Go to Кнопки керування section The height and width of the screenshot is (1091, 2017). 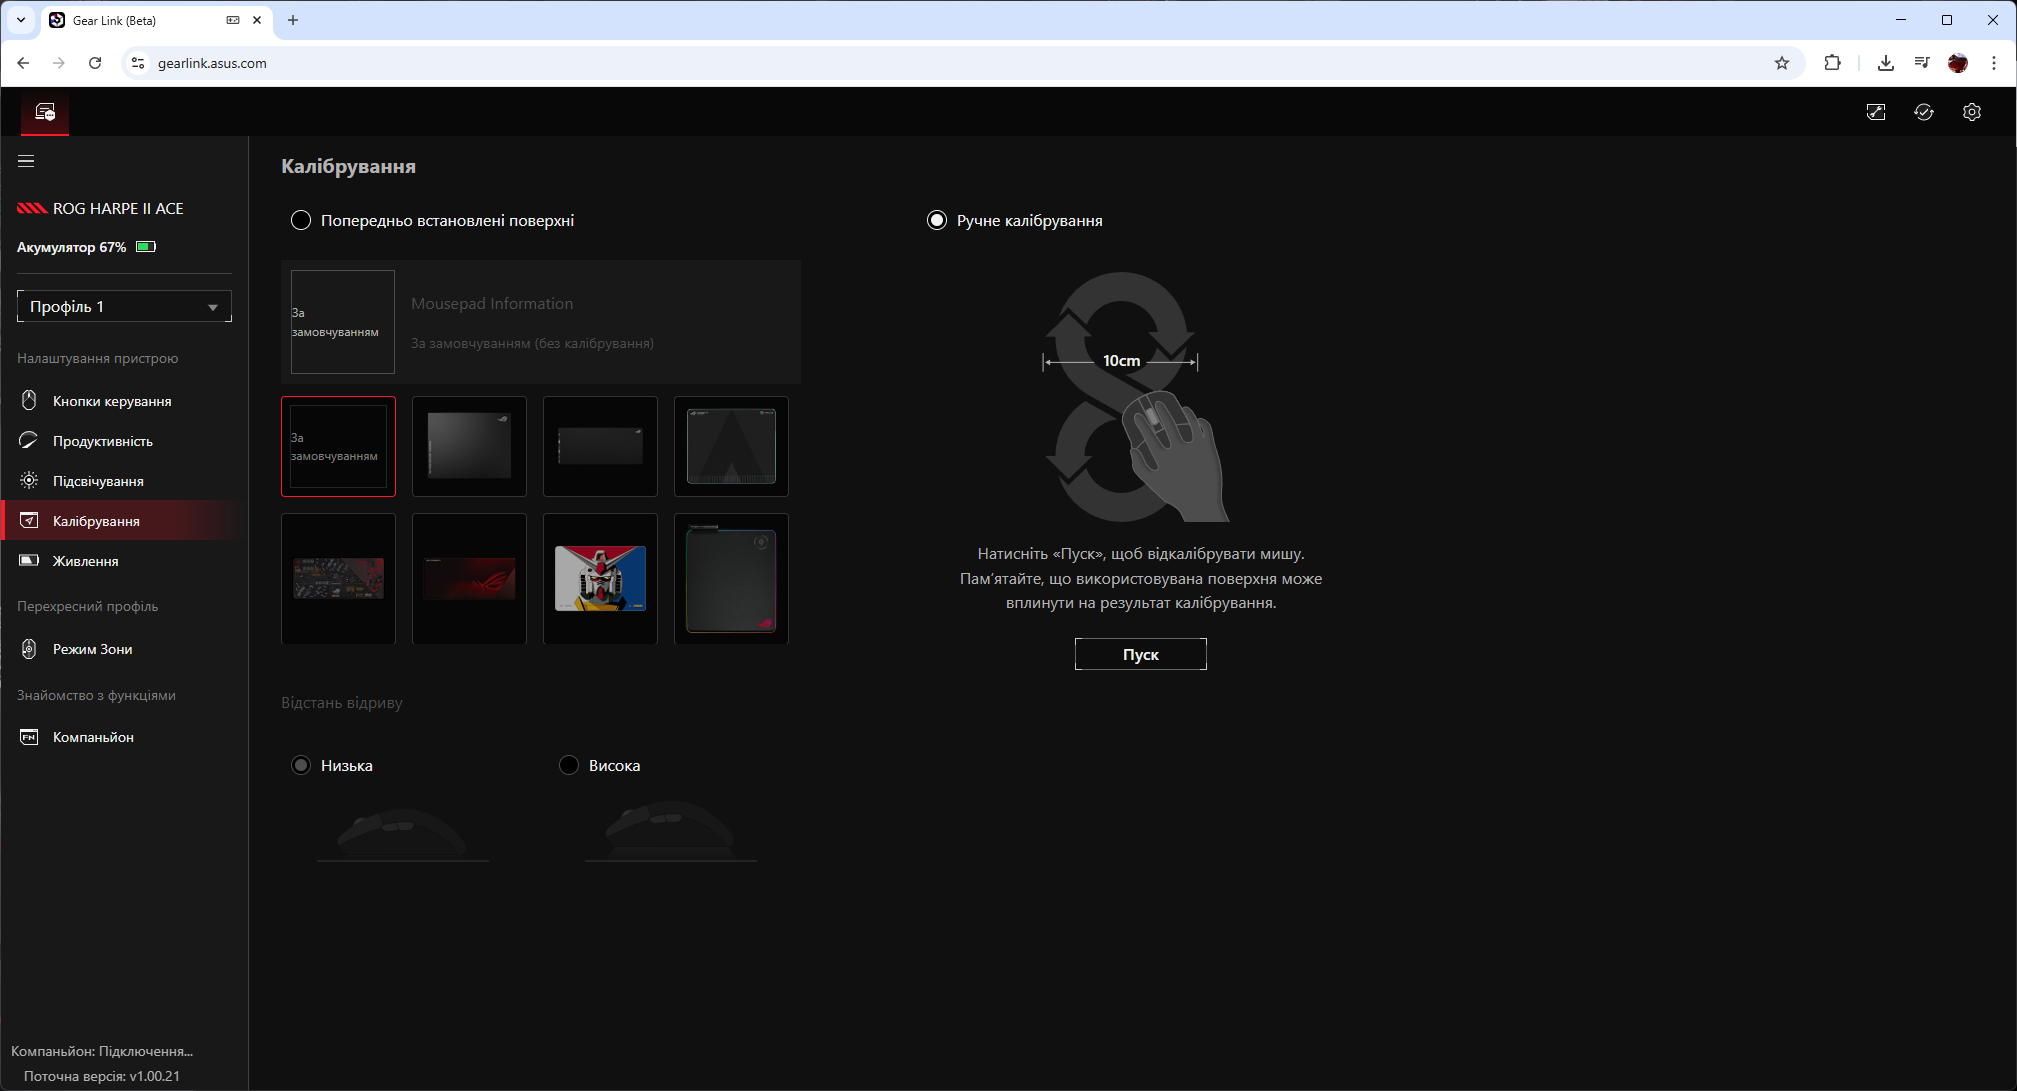click(112, 401)
